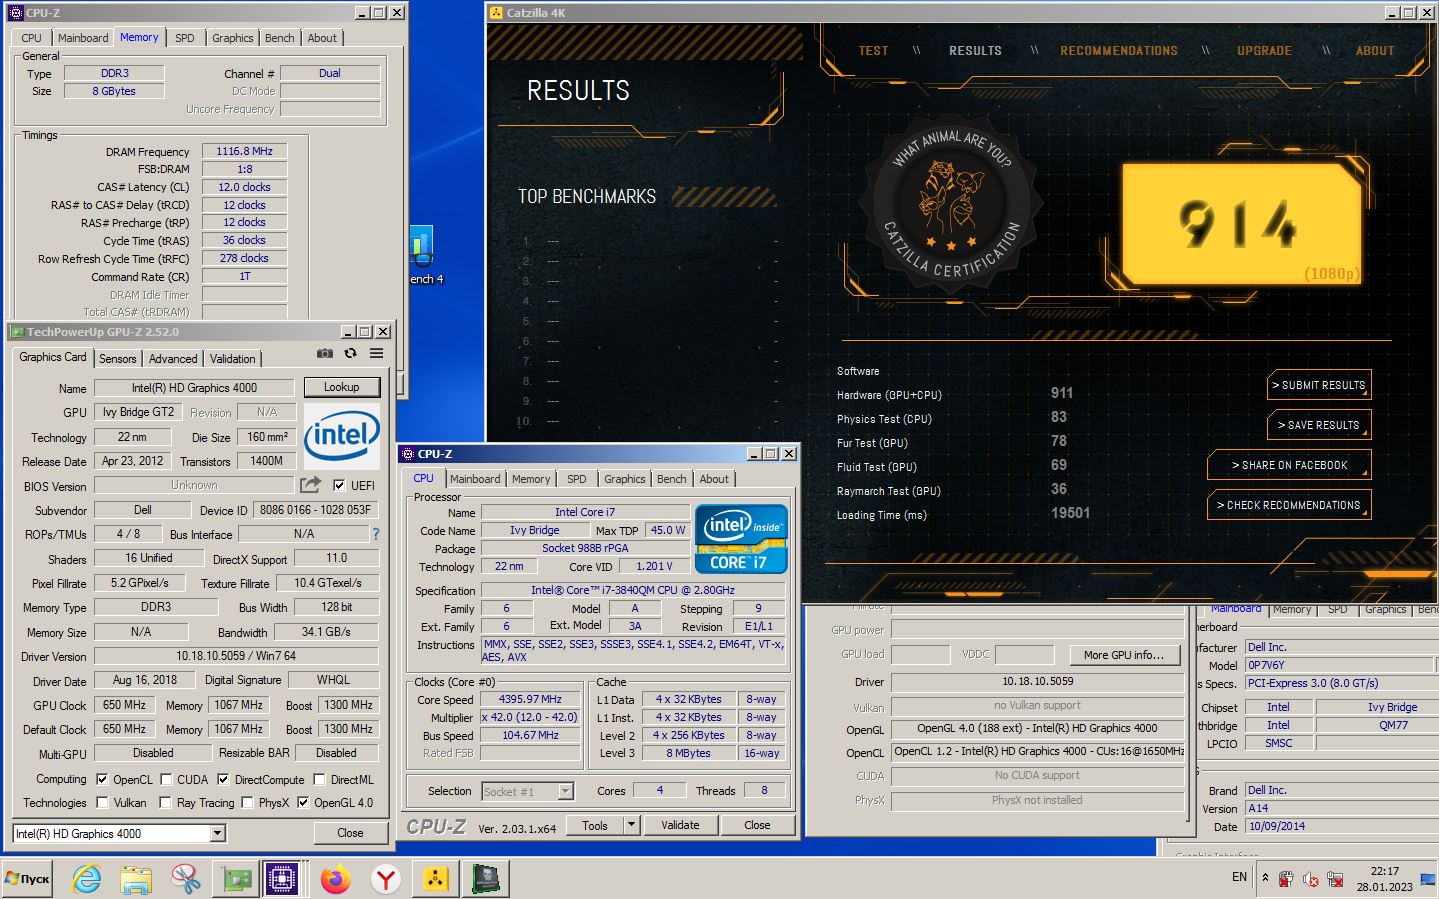Open Internet Explorer from taskbar

click(x=87, y=879)
